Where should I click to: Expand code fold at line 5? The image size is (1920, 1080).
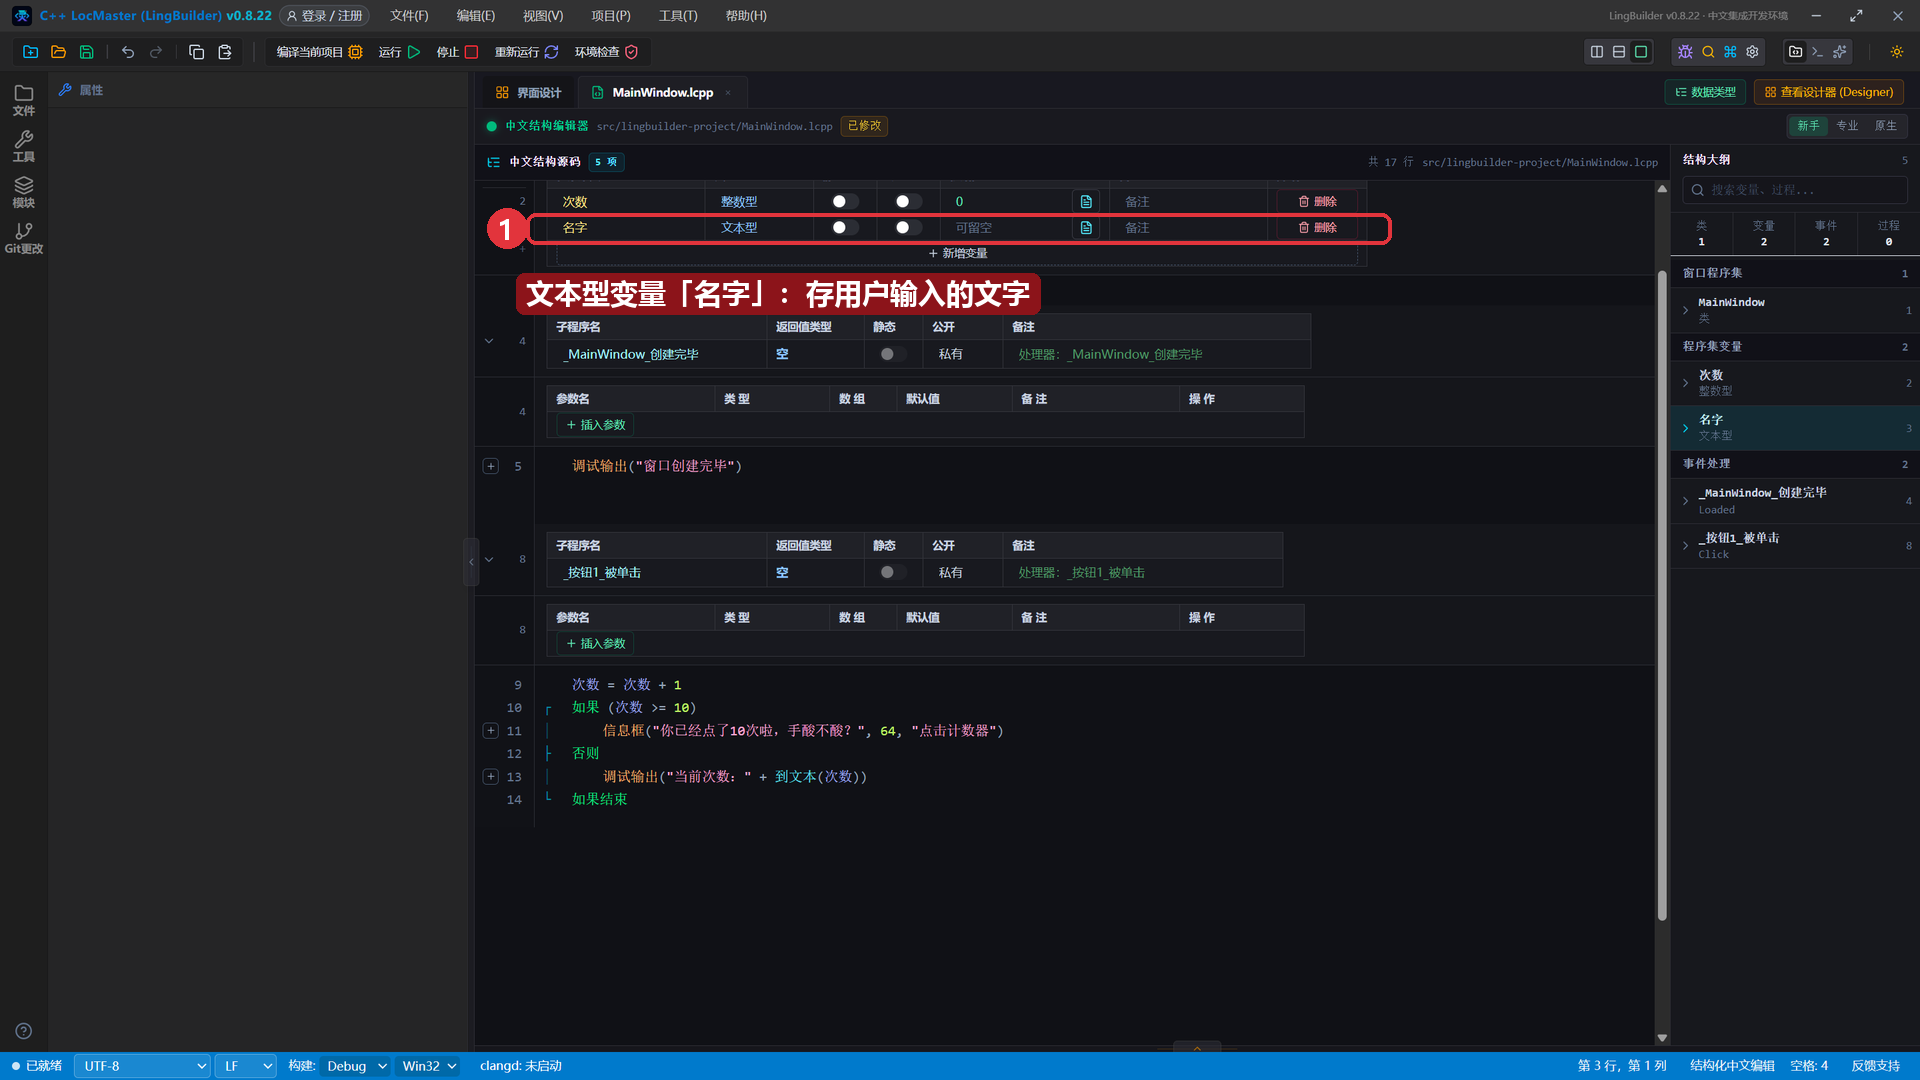pyautogui.click(x=491, y=466)
